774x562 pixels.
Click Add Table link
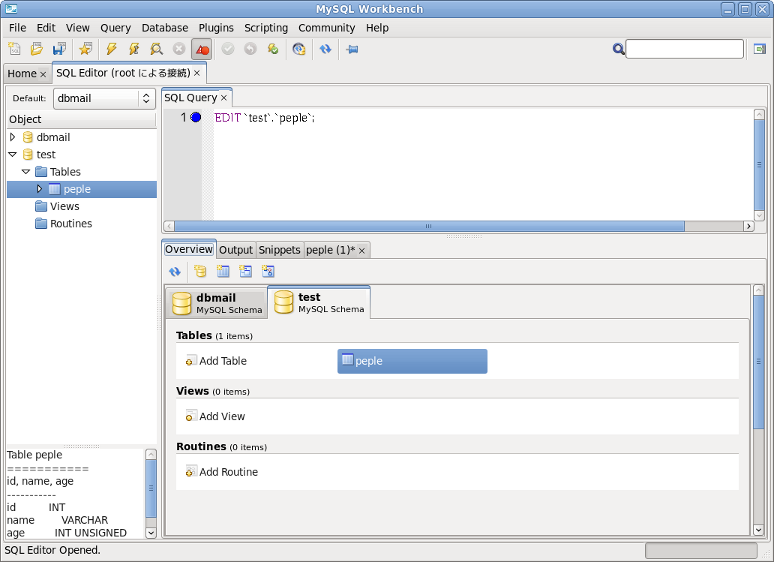(216, 361)
